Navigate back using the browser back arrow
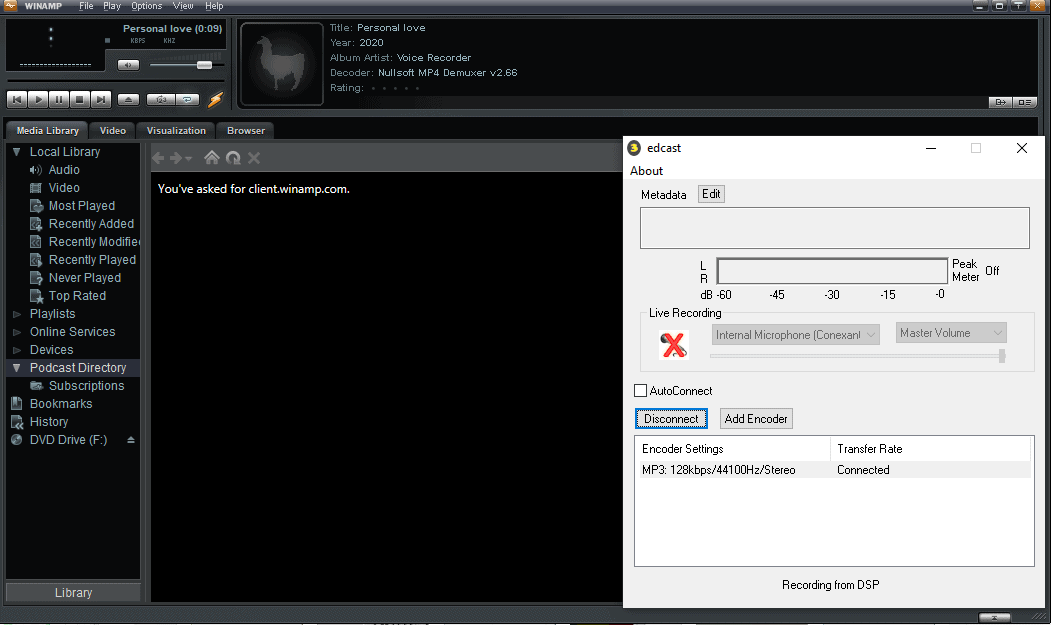 157,157
